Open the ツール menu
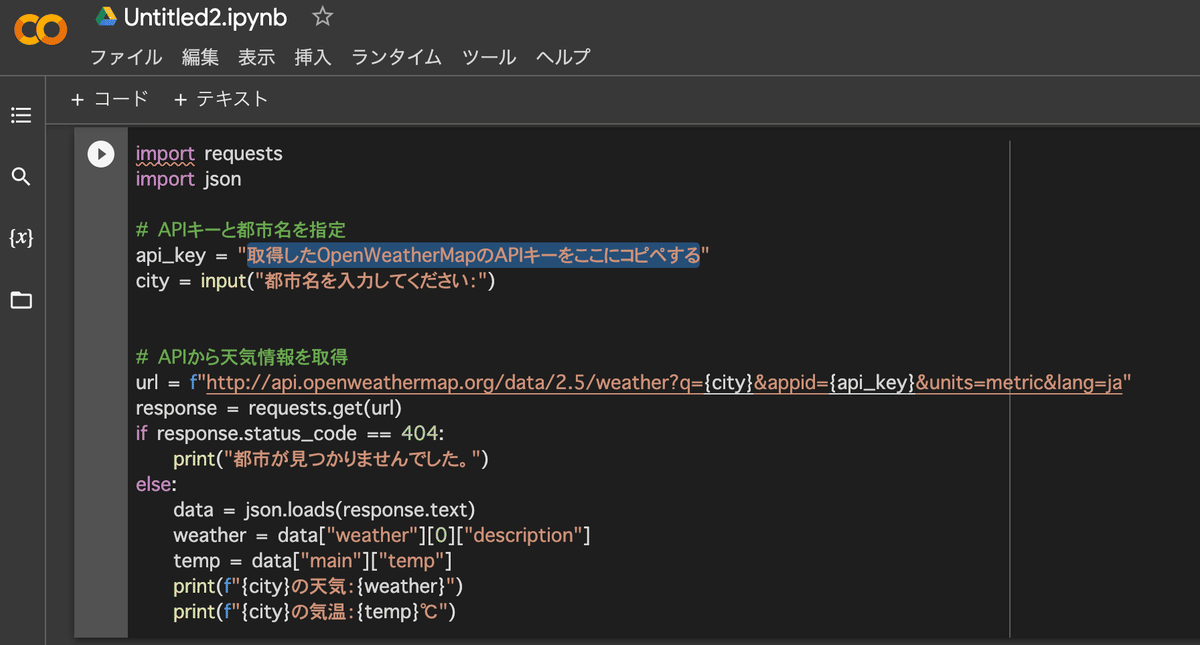This screenshot has height=645, width=1200. [x=489, y=57]
